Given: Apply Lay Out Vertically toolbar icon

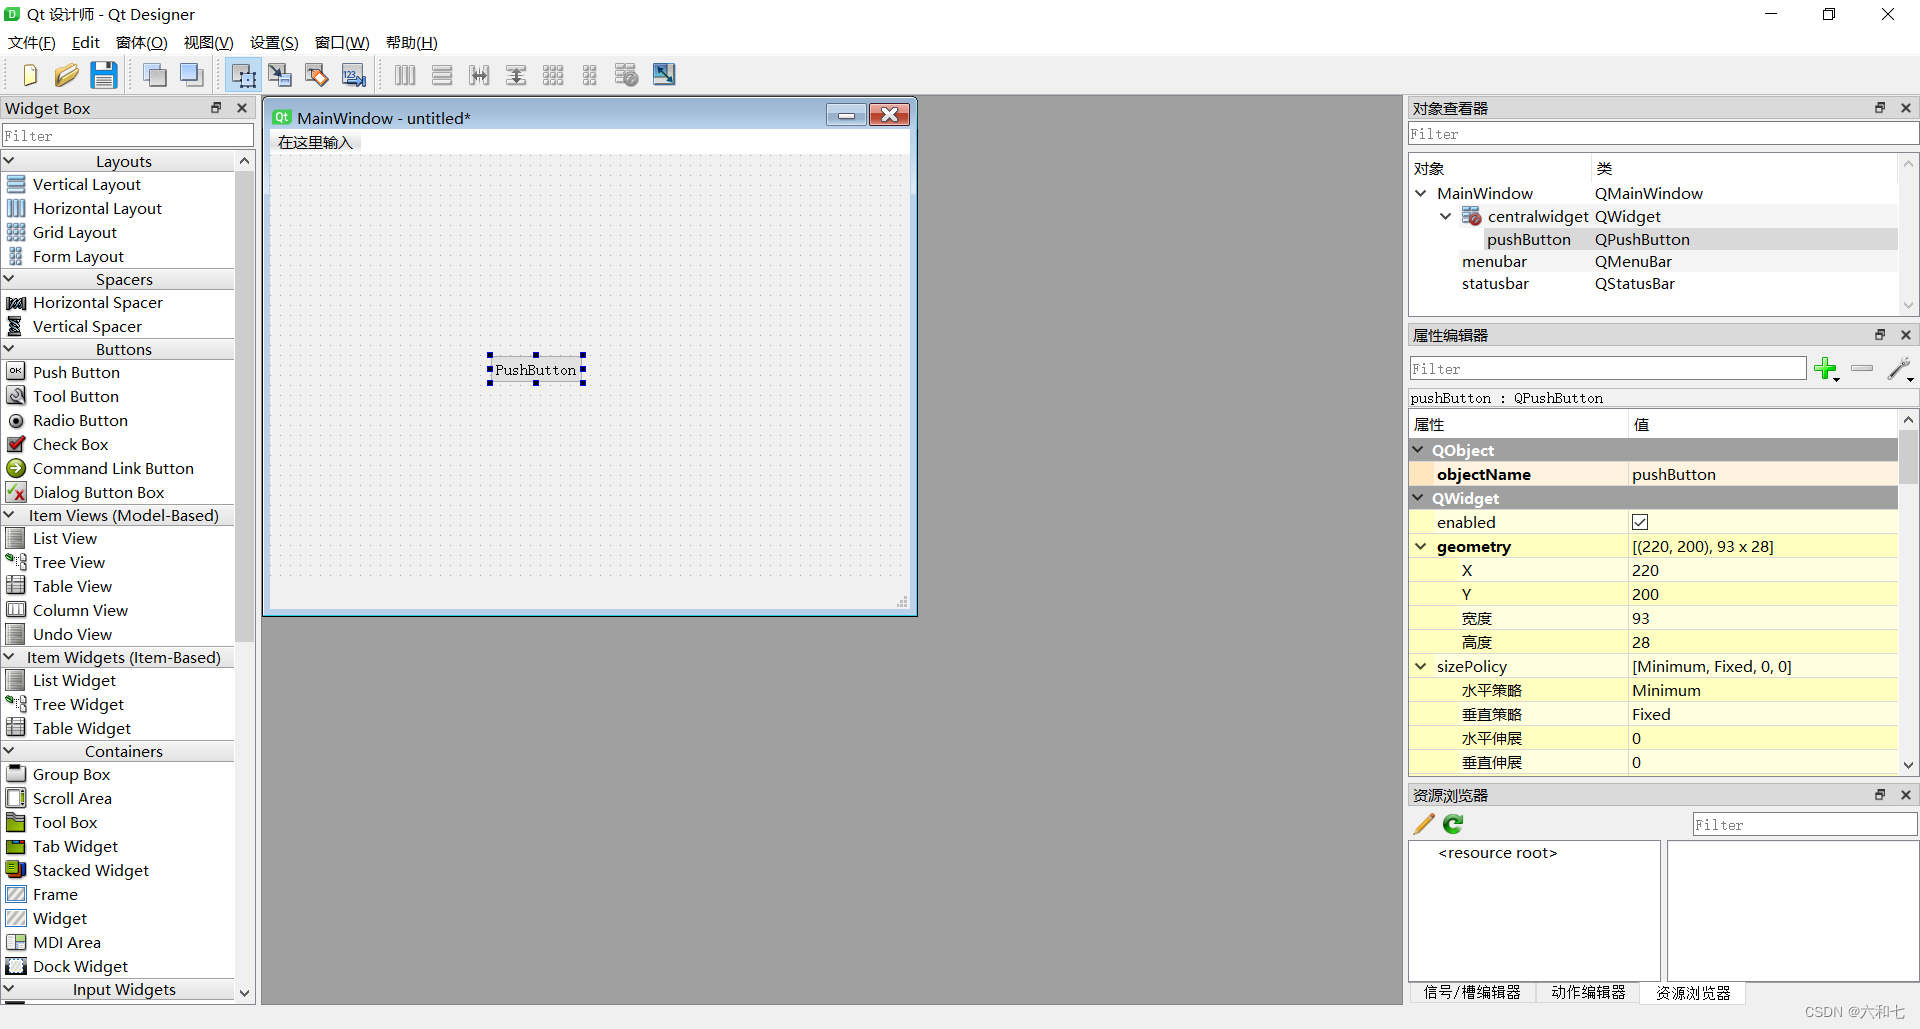Looking at the screenshot, I should 442,75.
